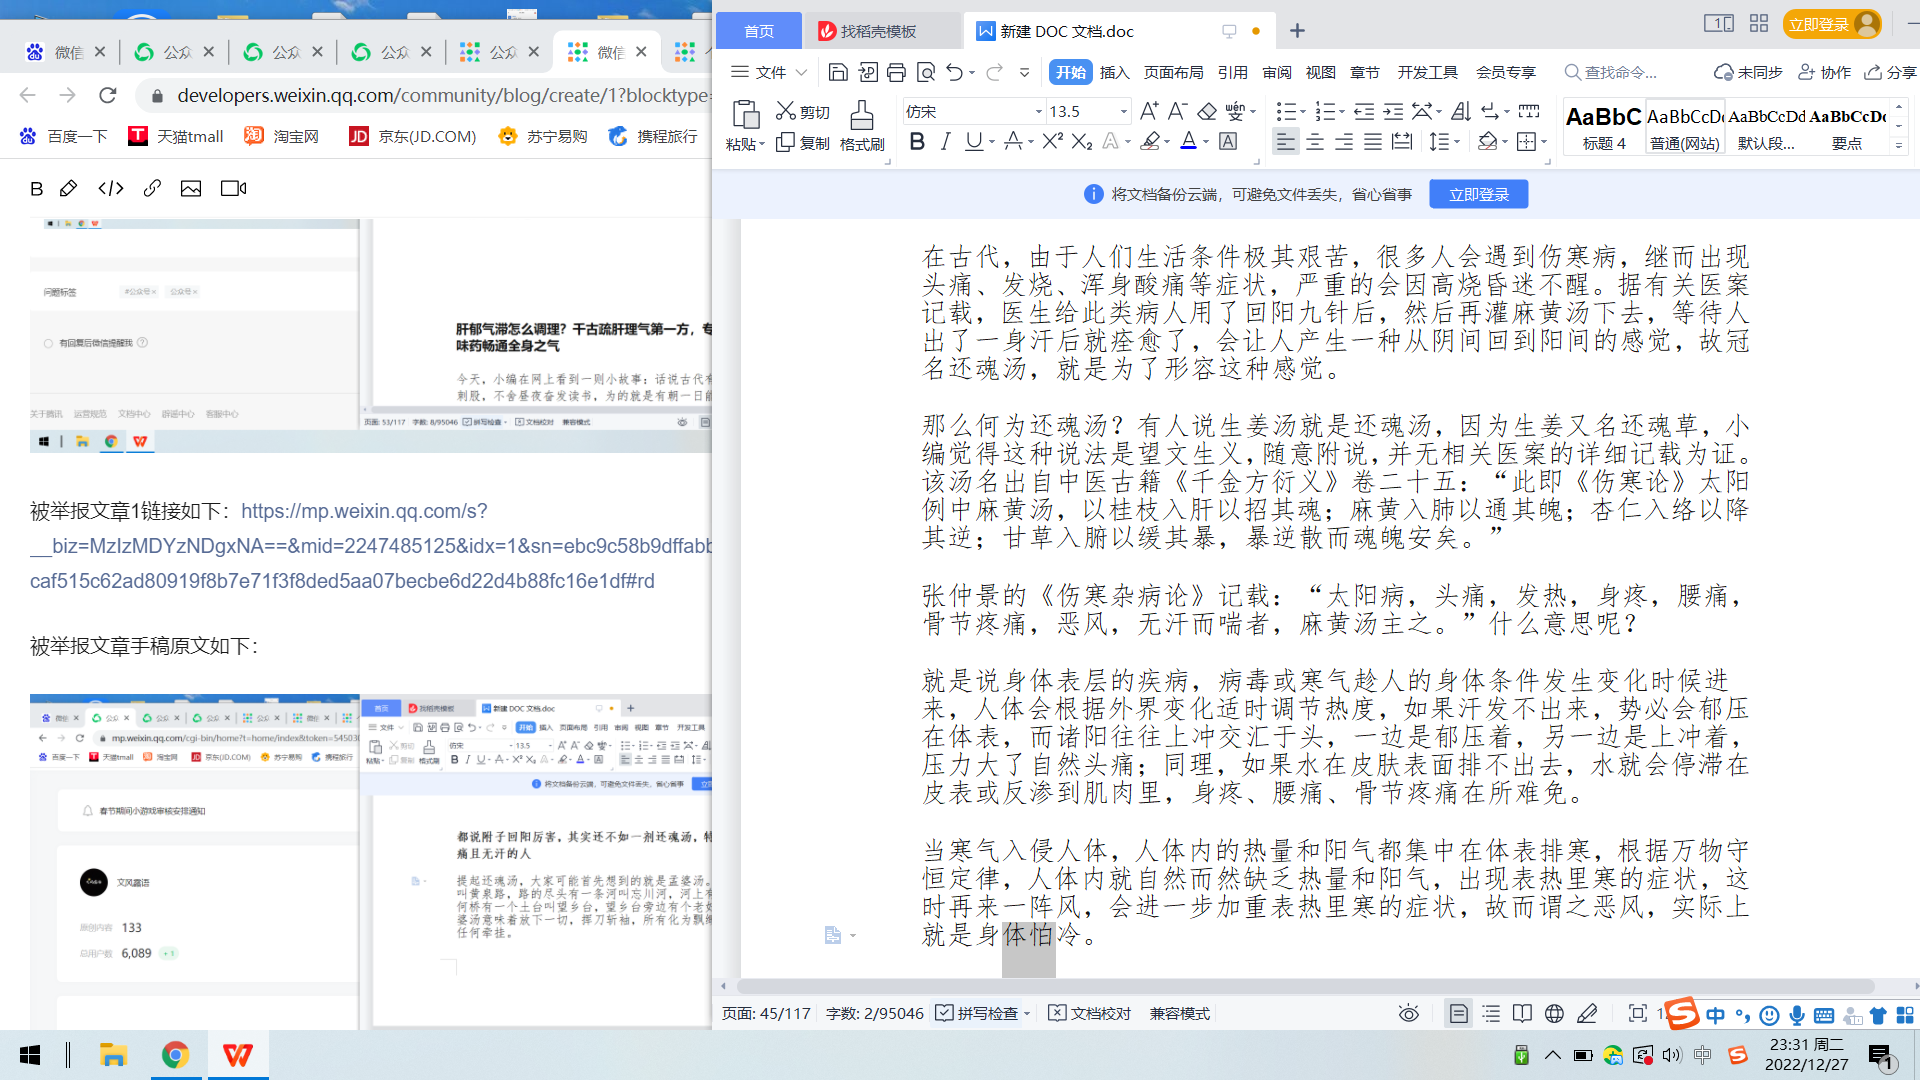This screenshot has height=1080, width=1920.
Task: Switch to web layout view in the status bar
Action: click(x=1554, y=1013)
